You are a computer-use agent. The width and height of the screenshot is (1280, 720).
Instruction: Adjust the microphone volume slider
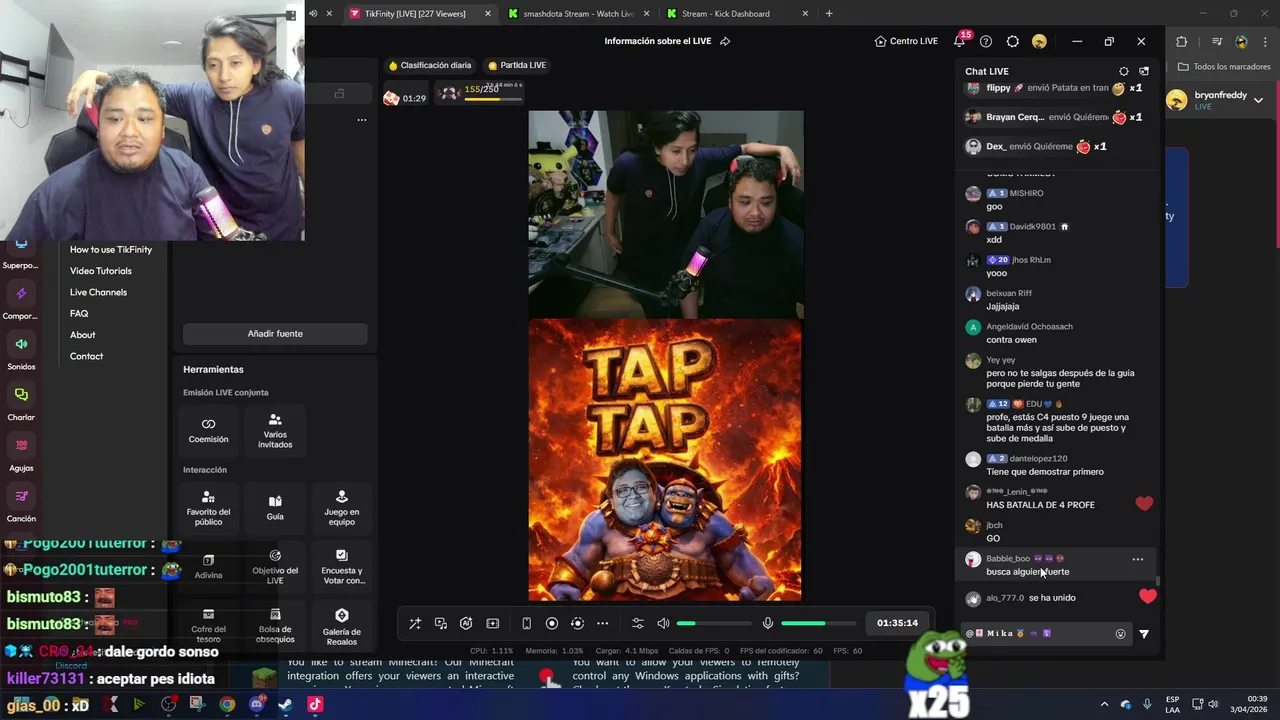[x=819, y=623]
